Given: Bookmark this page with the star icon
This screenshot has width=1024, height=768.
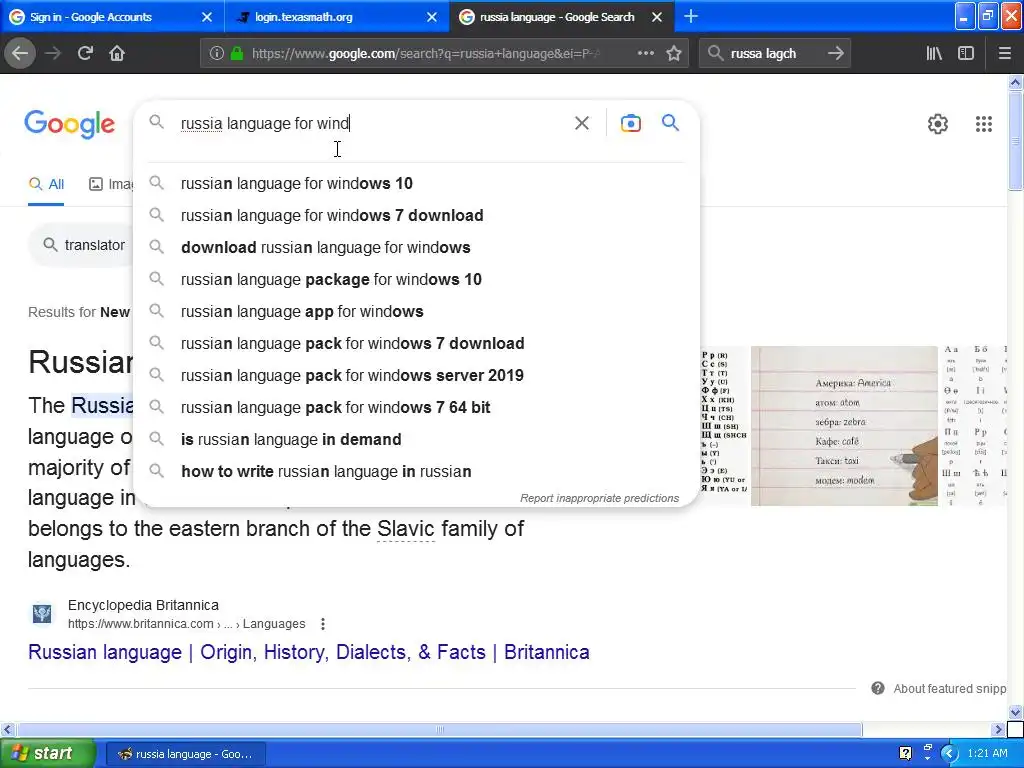Looking at the screenshot, I should click(674, 53).
